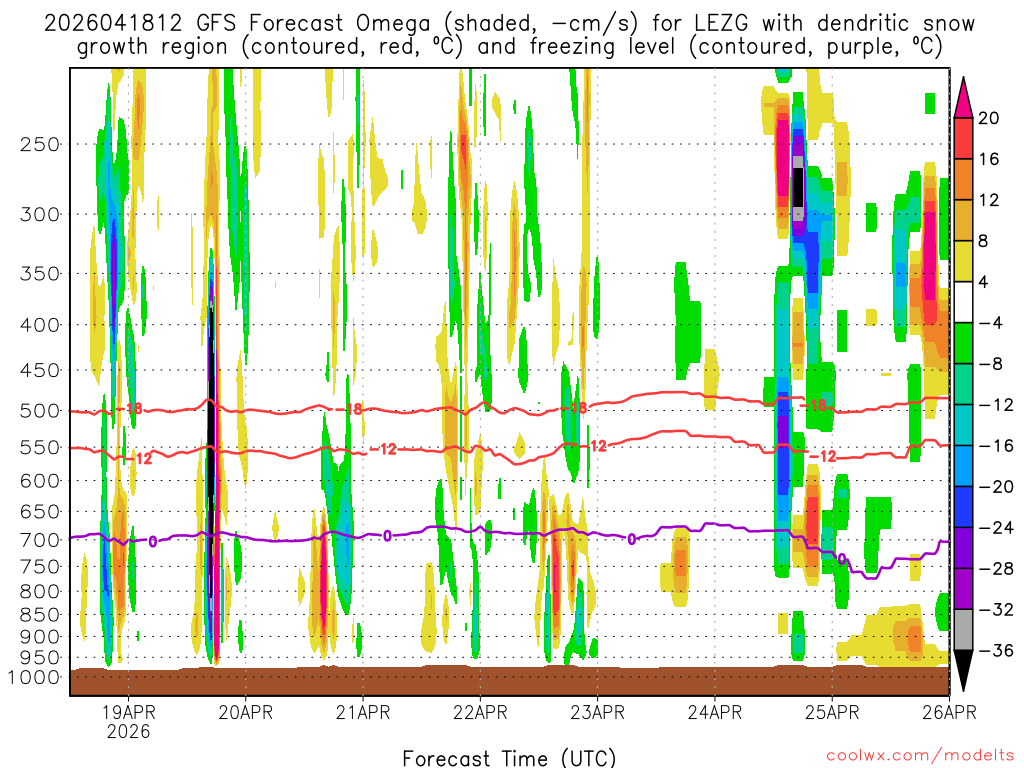Select the 24APR time axis label
The height and width of the screenshot is (768, 1024).
714,712
